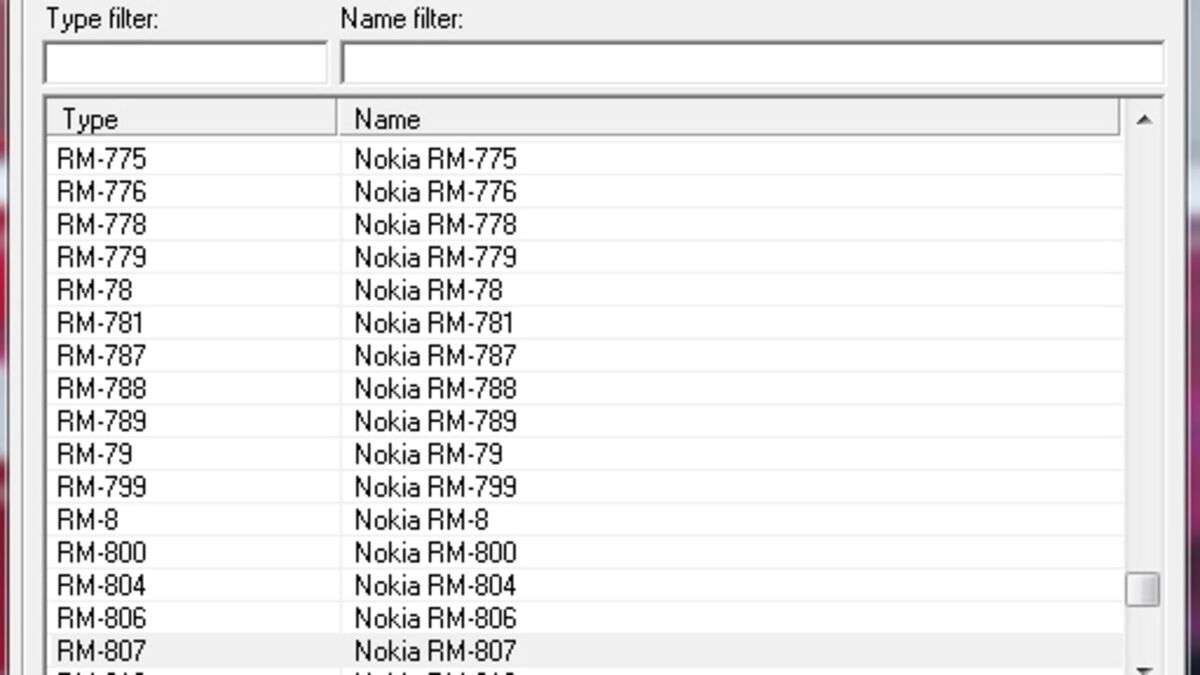The image size is (1200, 675).
Task: Select the RM-78 row
Action: click(x=95, y=290)
